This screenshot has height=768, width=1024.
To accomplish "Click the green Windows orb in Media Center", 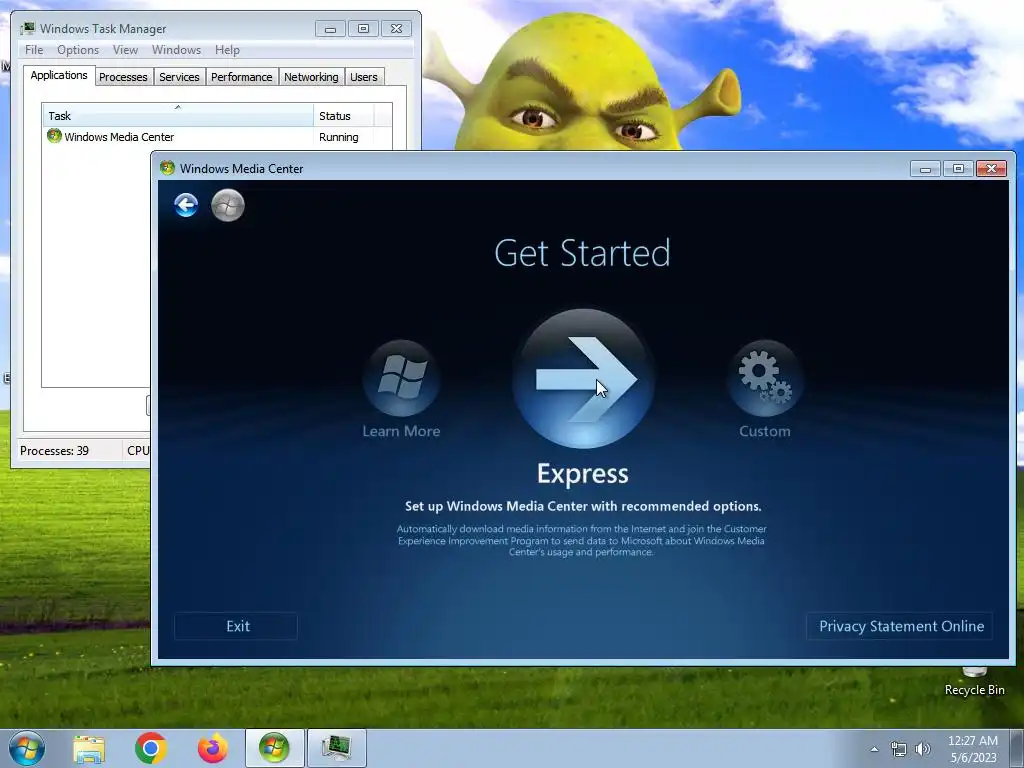I will coord(228,205).
